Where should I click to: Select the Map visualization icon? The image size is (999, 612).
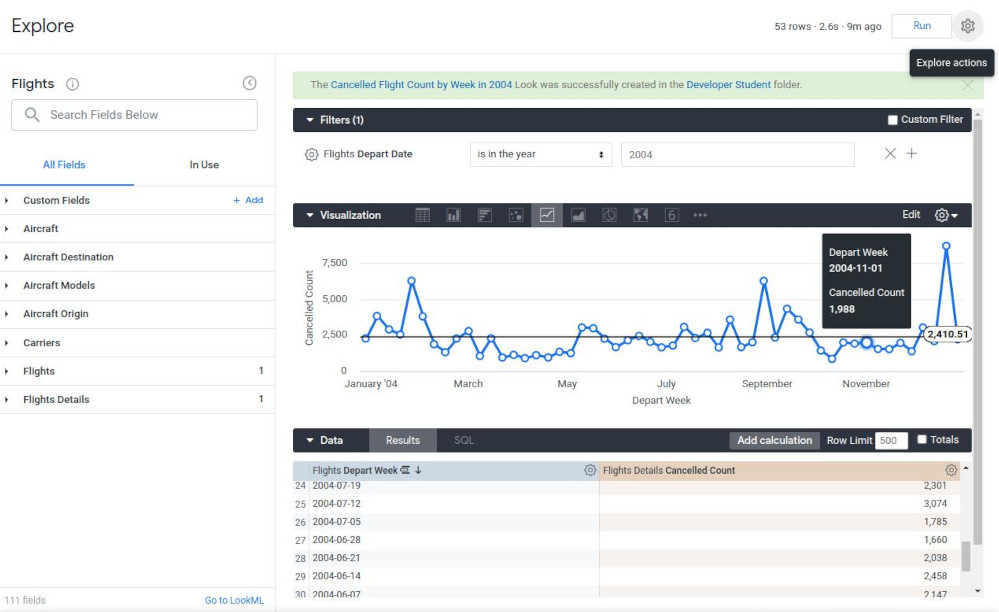[x=640, y=215]
